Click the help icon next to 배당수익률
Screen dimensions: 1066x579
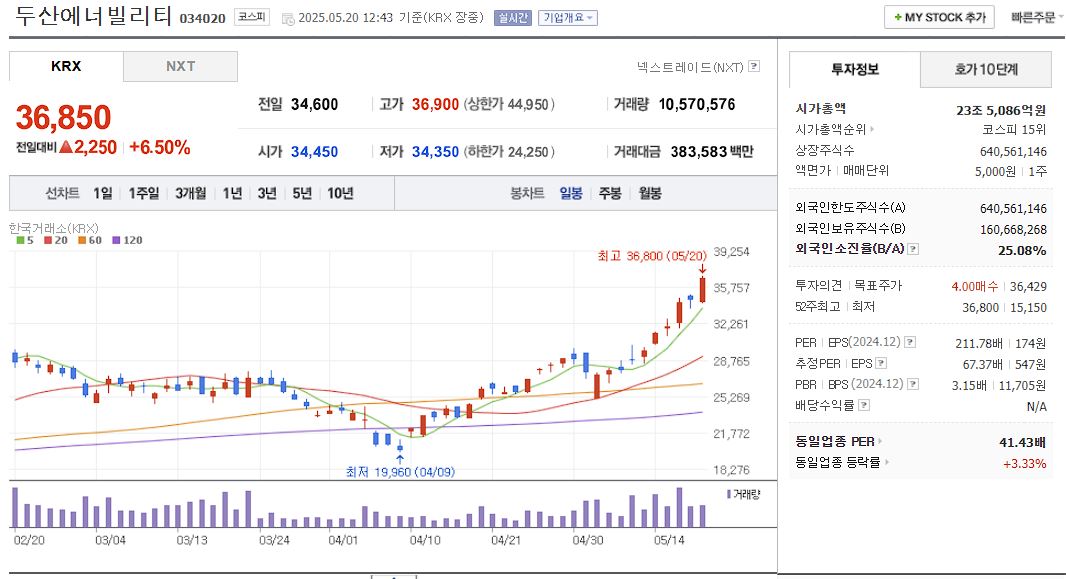click(x=864, y=404)
